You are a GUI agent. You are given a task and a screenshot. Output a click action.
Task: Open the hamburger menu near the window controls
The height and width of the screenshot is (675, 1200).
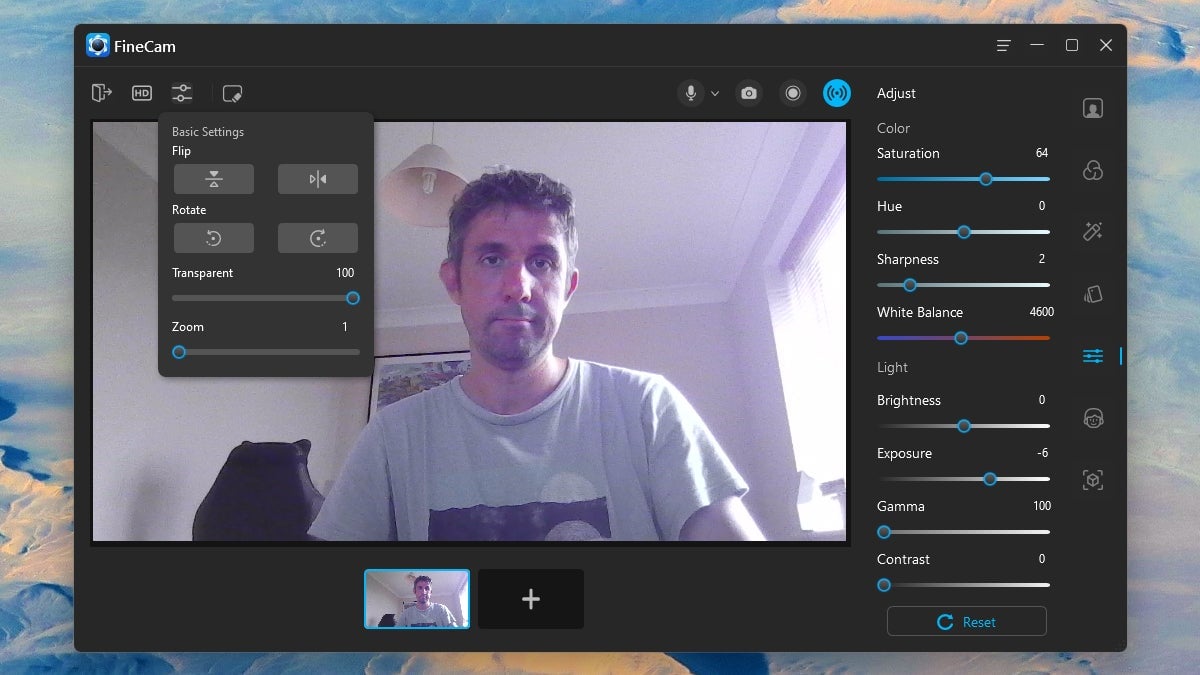1003,45
